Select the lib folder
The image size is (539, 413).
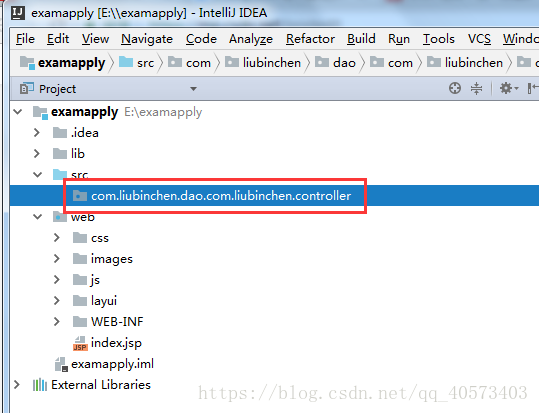click(x=78, y=154)
